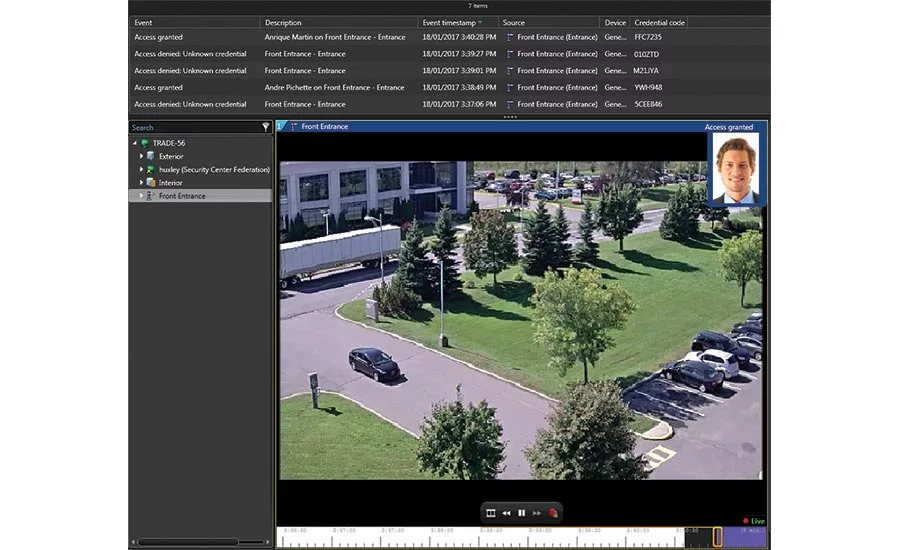
Task: Select Front Entrance in the entity tree
Action: (x=182, y=196)
